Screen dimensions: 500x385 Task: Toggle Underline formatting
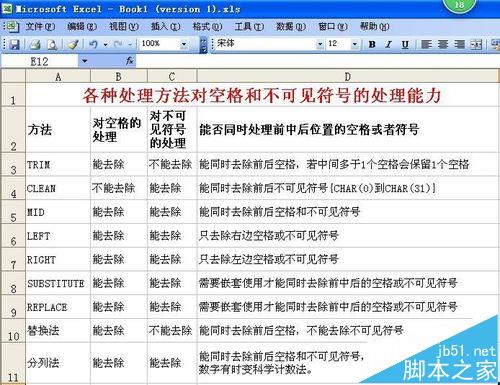(405, 44)
